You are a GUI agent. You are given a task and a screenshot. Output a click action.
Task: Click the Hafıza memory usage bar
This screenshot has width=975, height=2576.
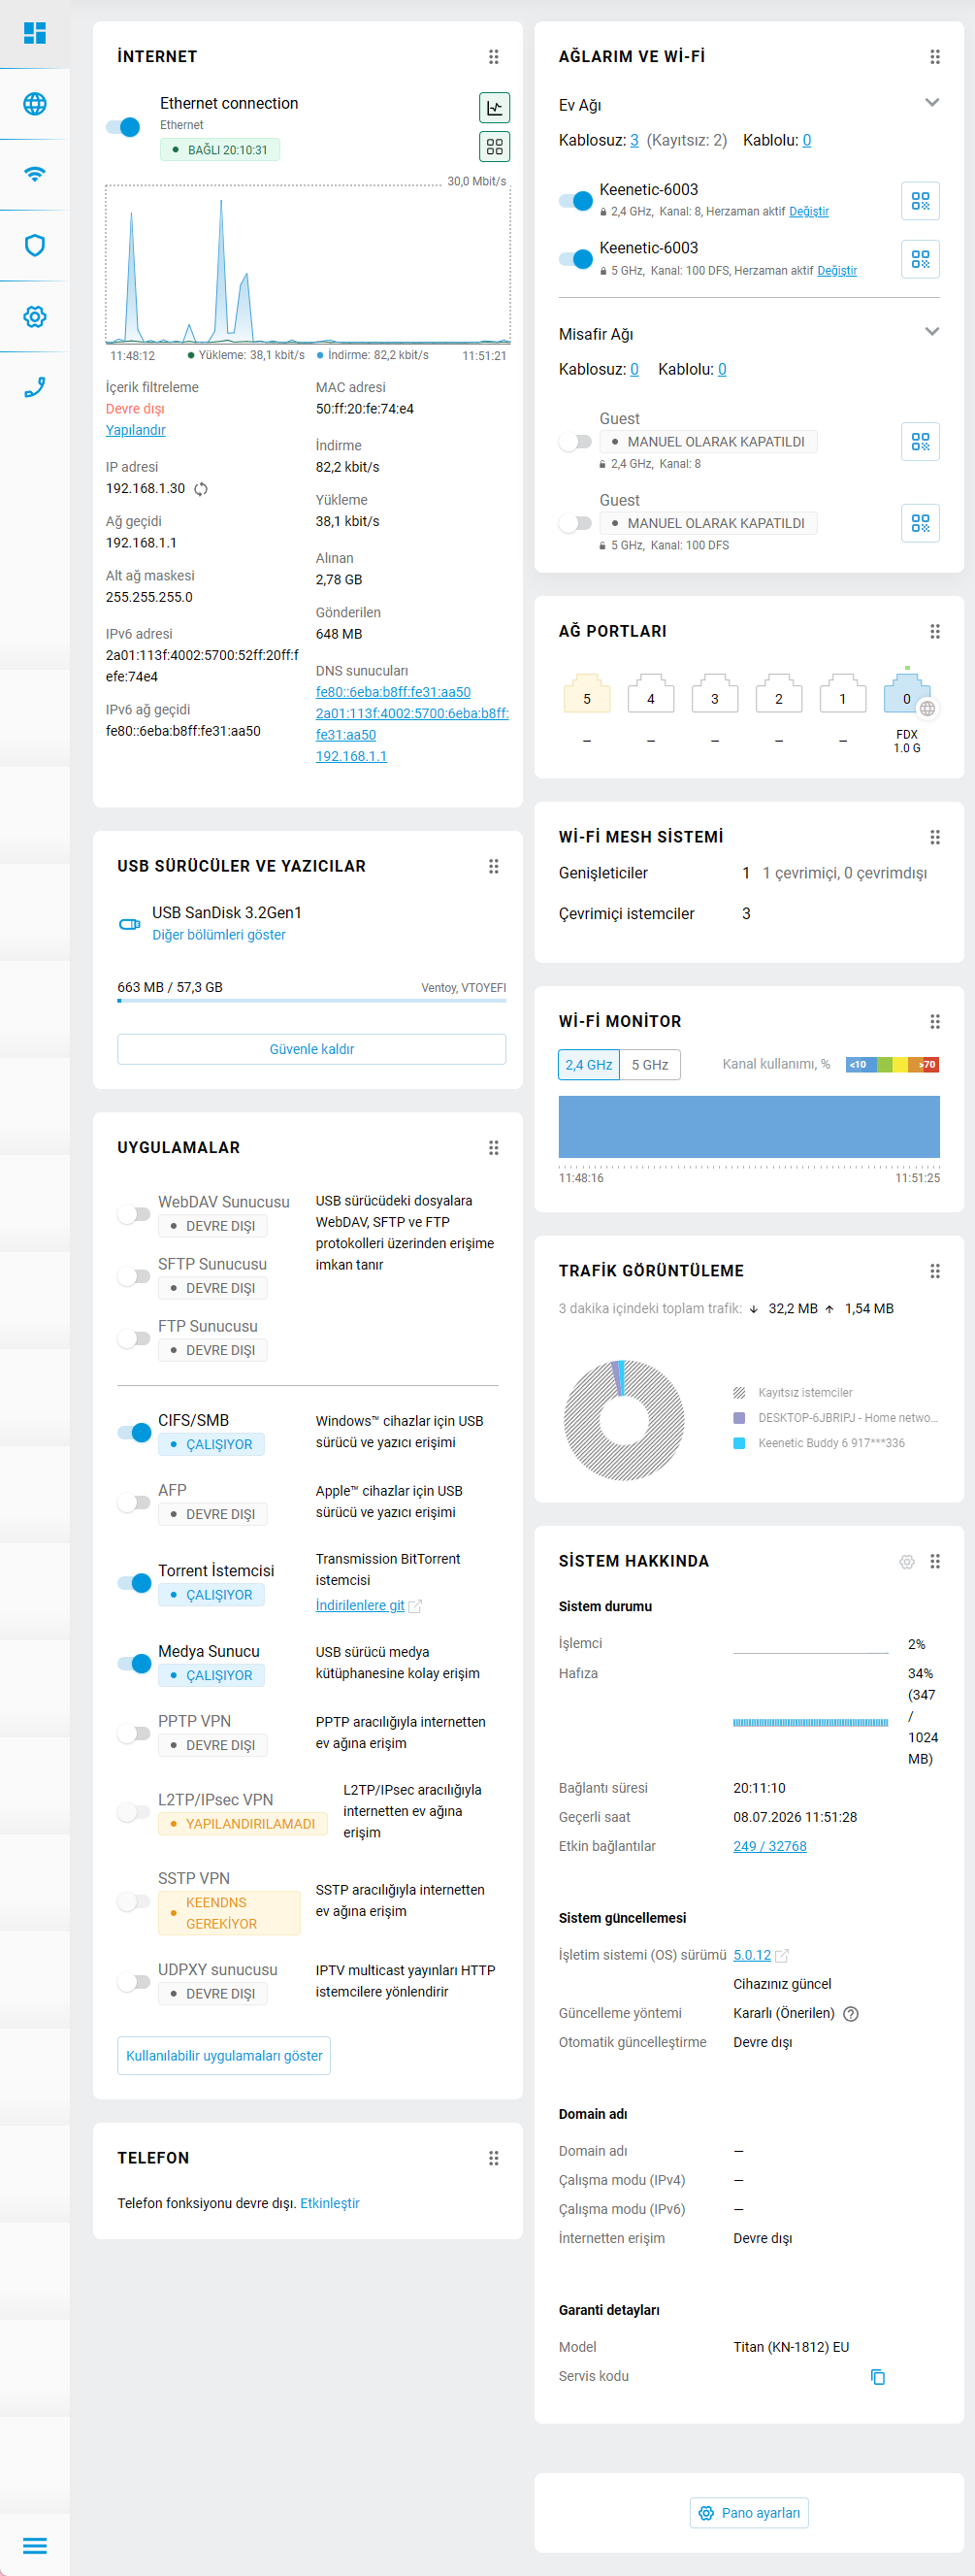pos(811,1722)
